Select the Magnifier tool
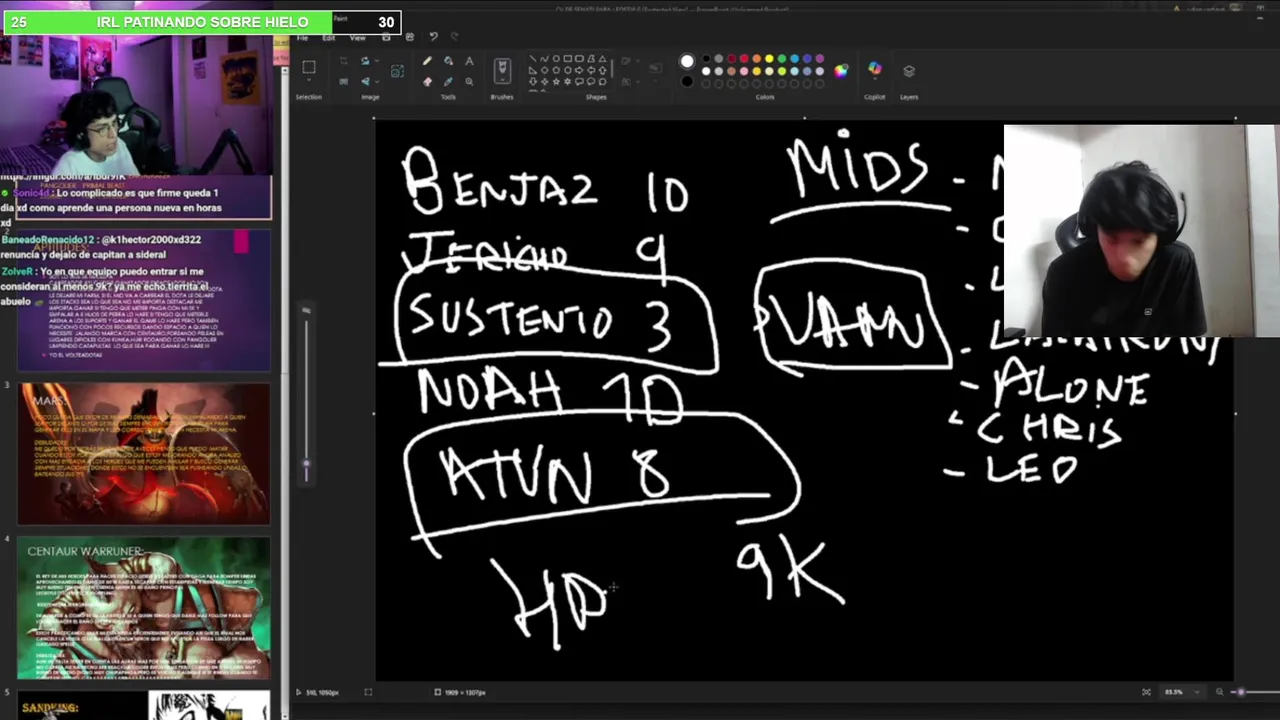1280x720 pixels. 469,82
